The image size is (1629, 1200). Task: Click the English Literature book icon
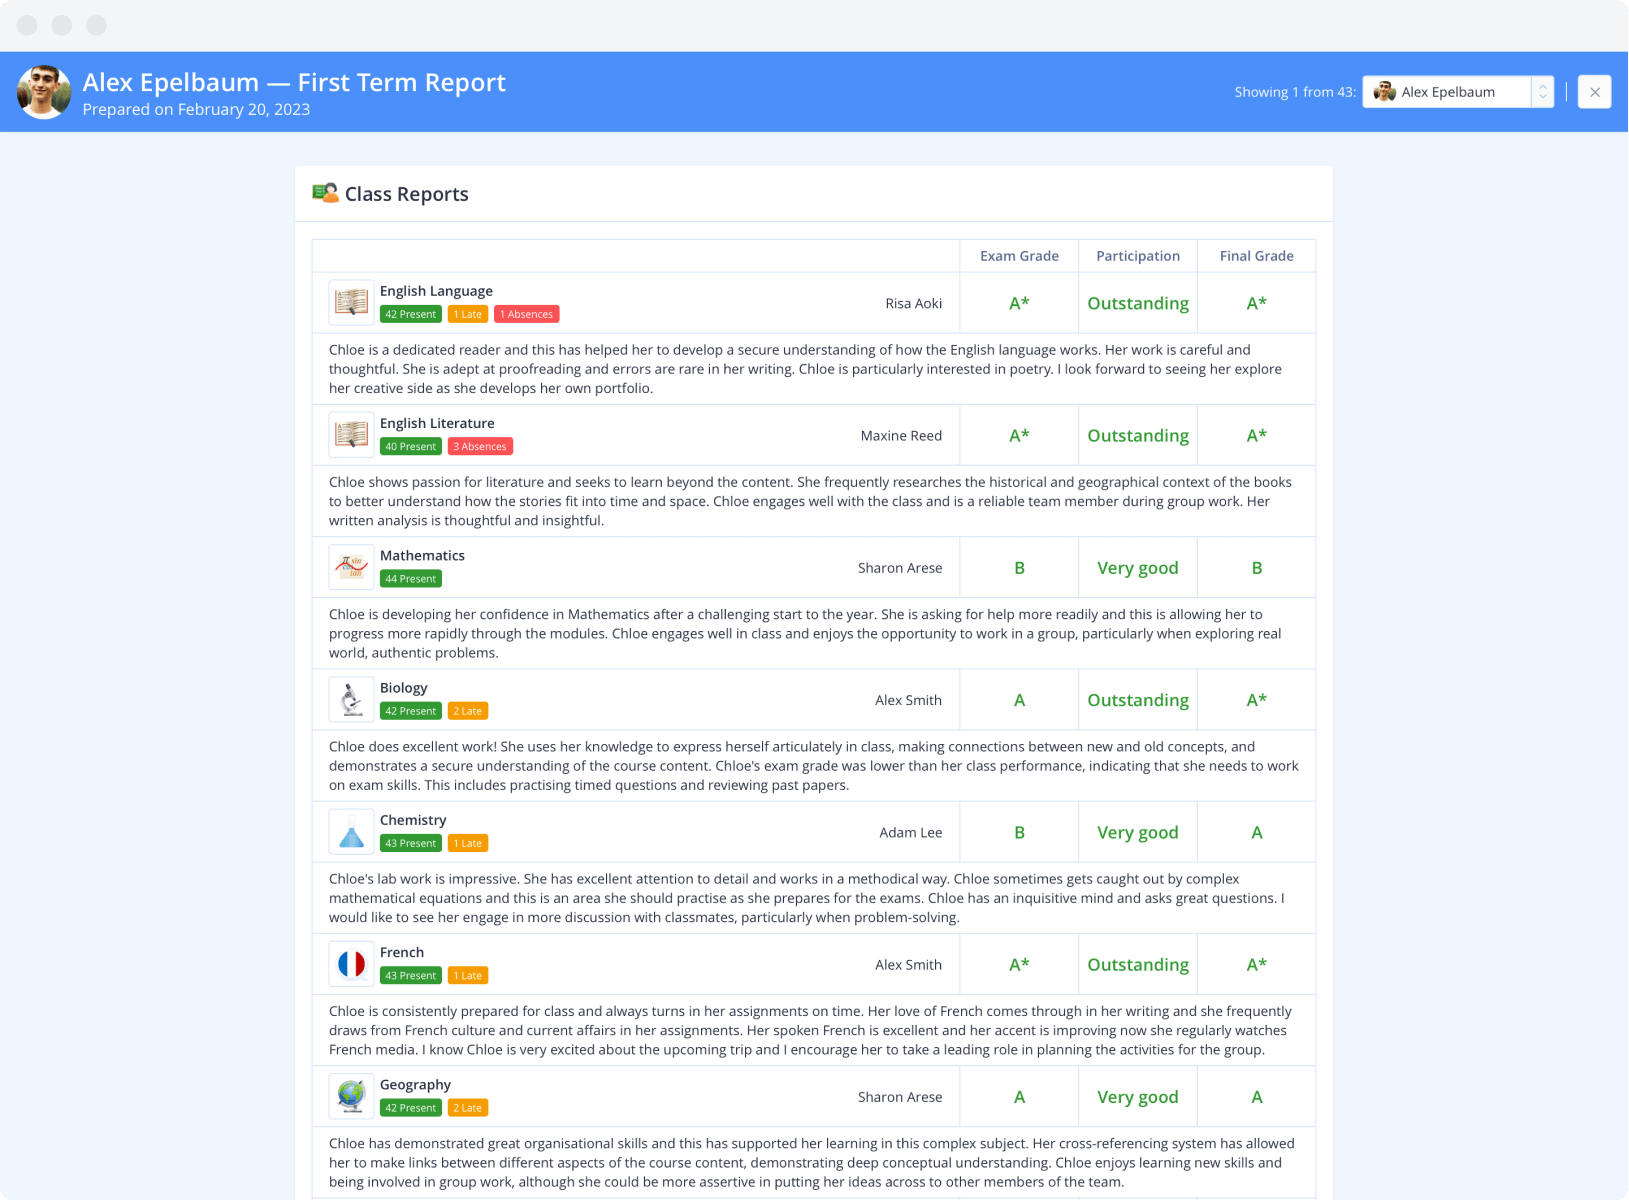[x=351, y=435]
